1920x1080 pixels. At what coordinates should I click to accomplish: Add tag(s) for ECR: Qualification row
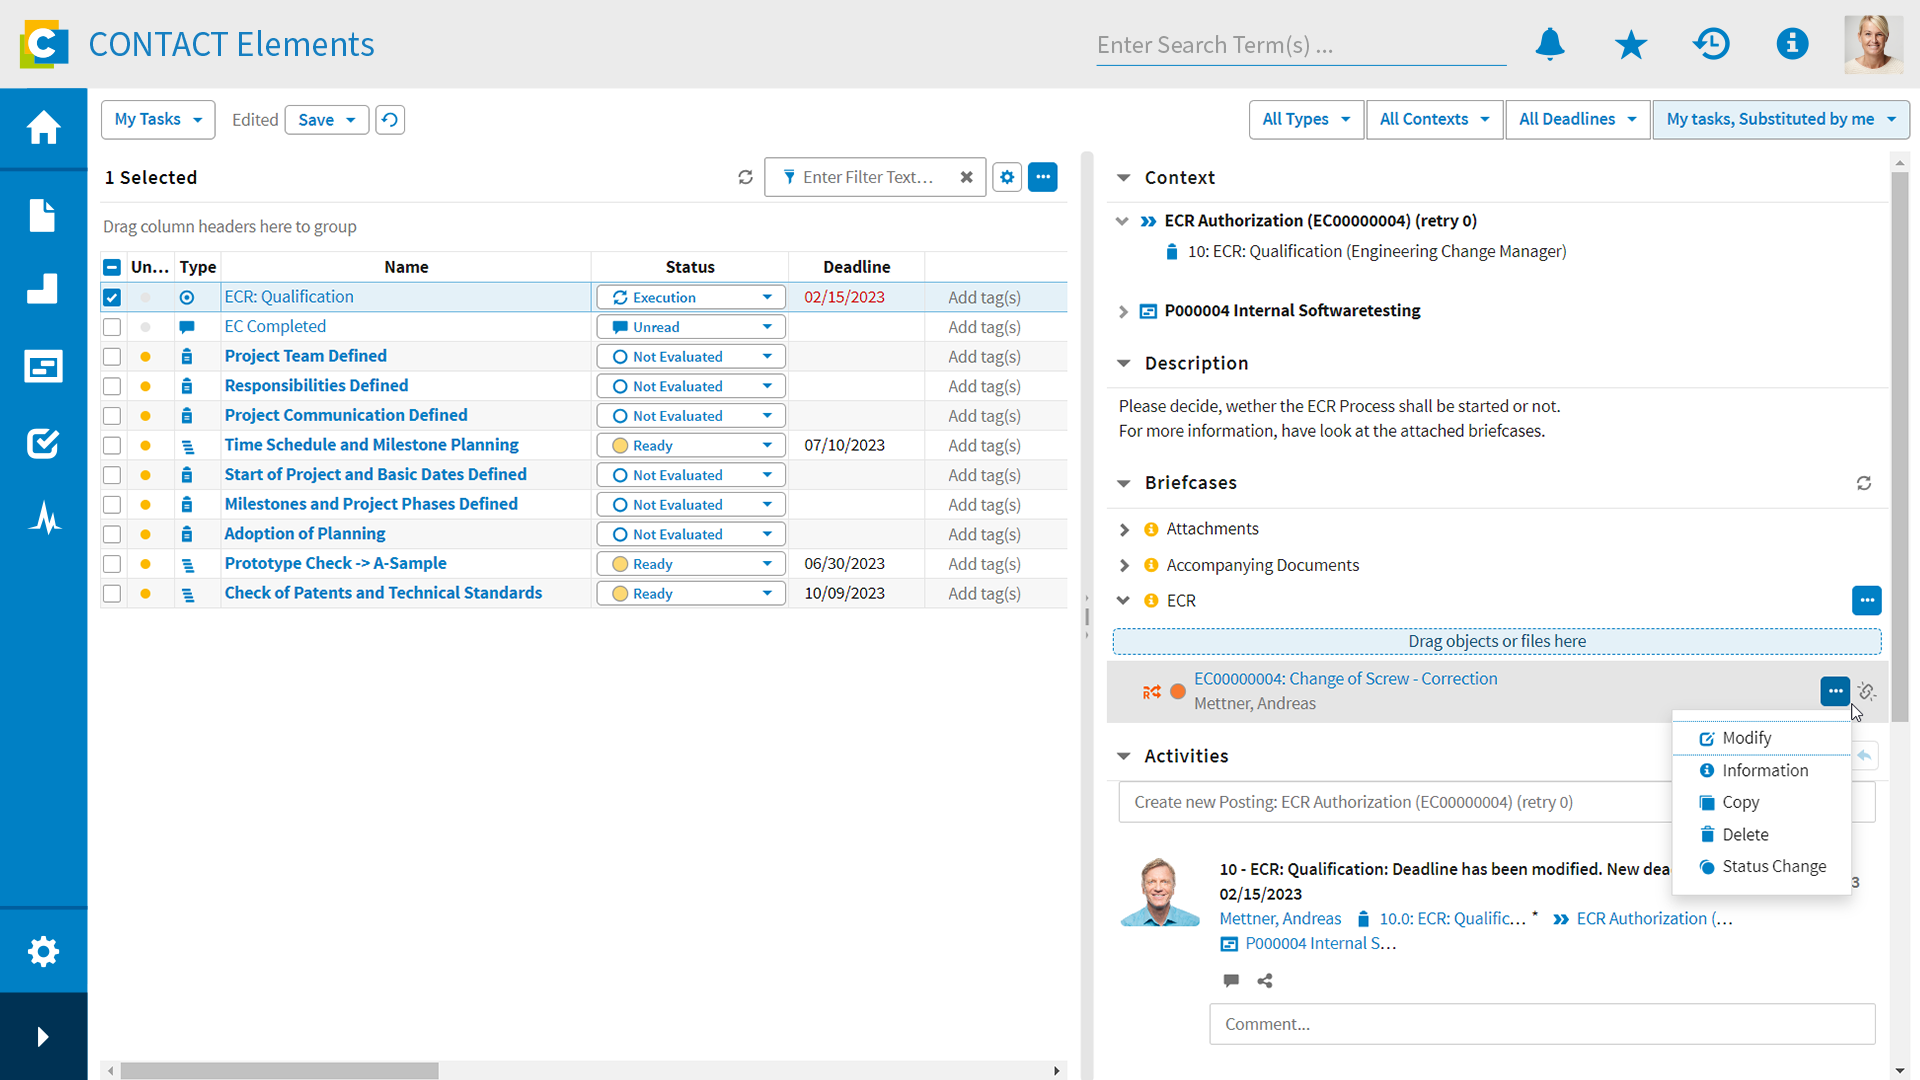click(x=984, y=297)
